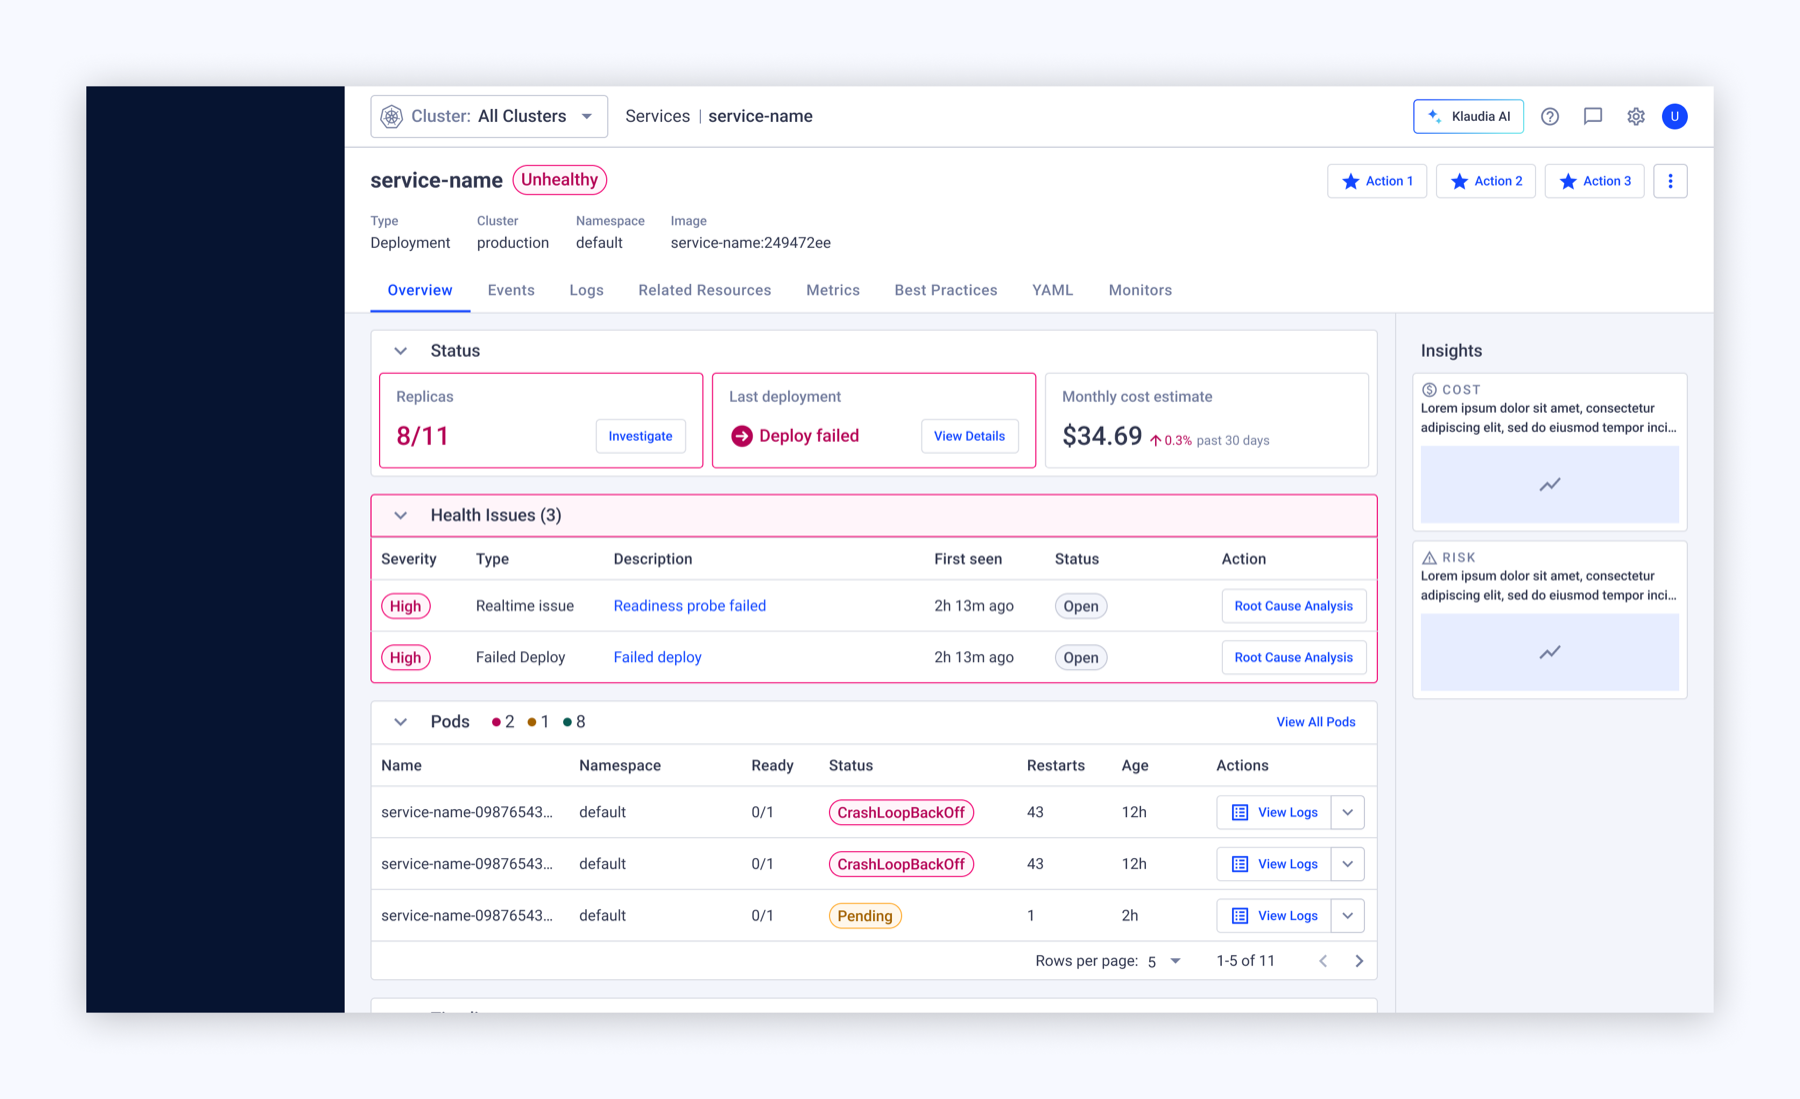Click the COST dollar icon in Insights
The height and width of the screenshot is (1099, 1800).
point(1429,390)
